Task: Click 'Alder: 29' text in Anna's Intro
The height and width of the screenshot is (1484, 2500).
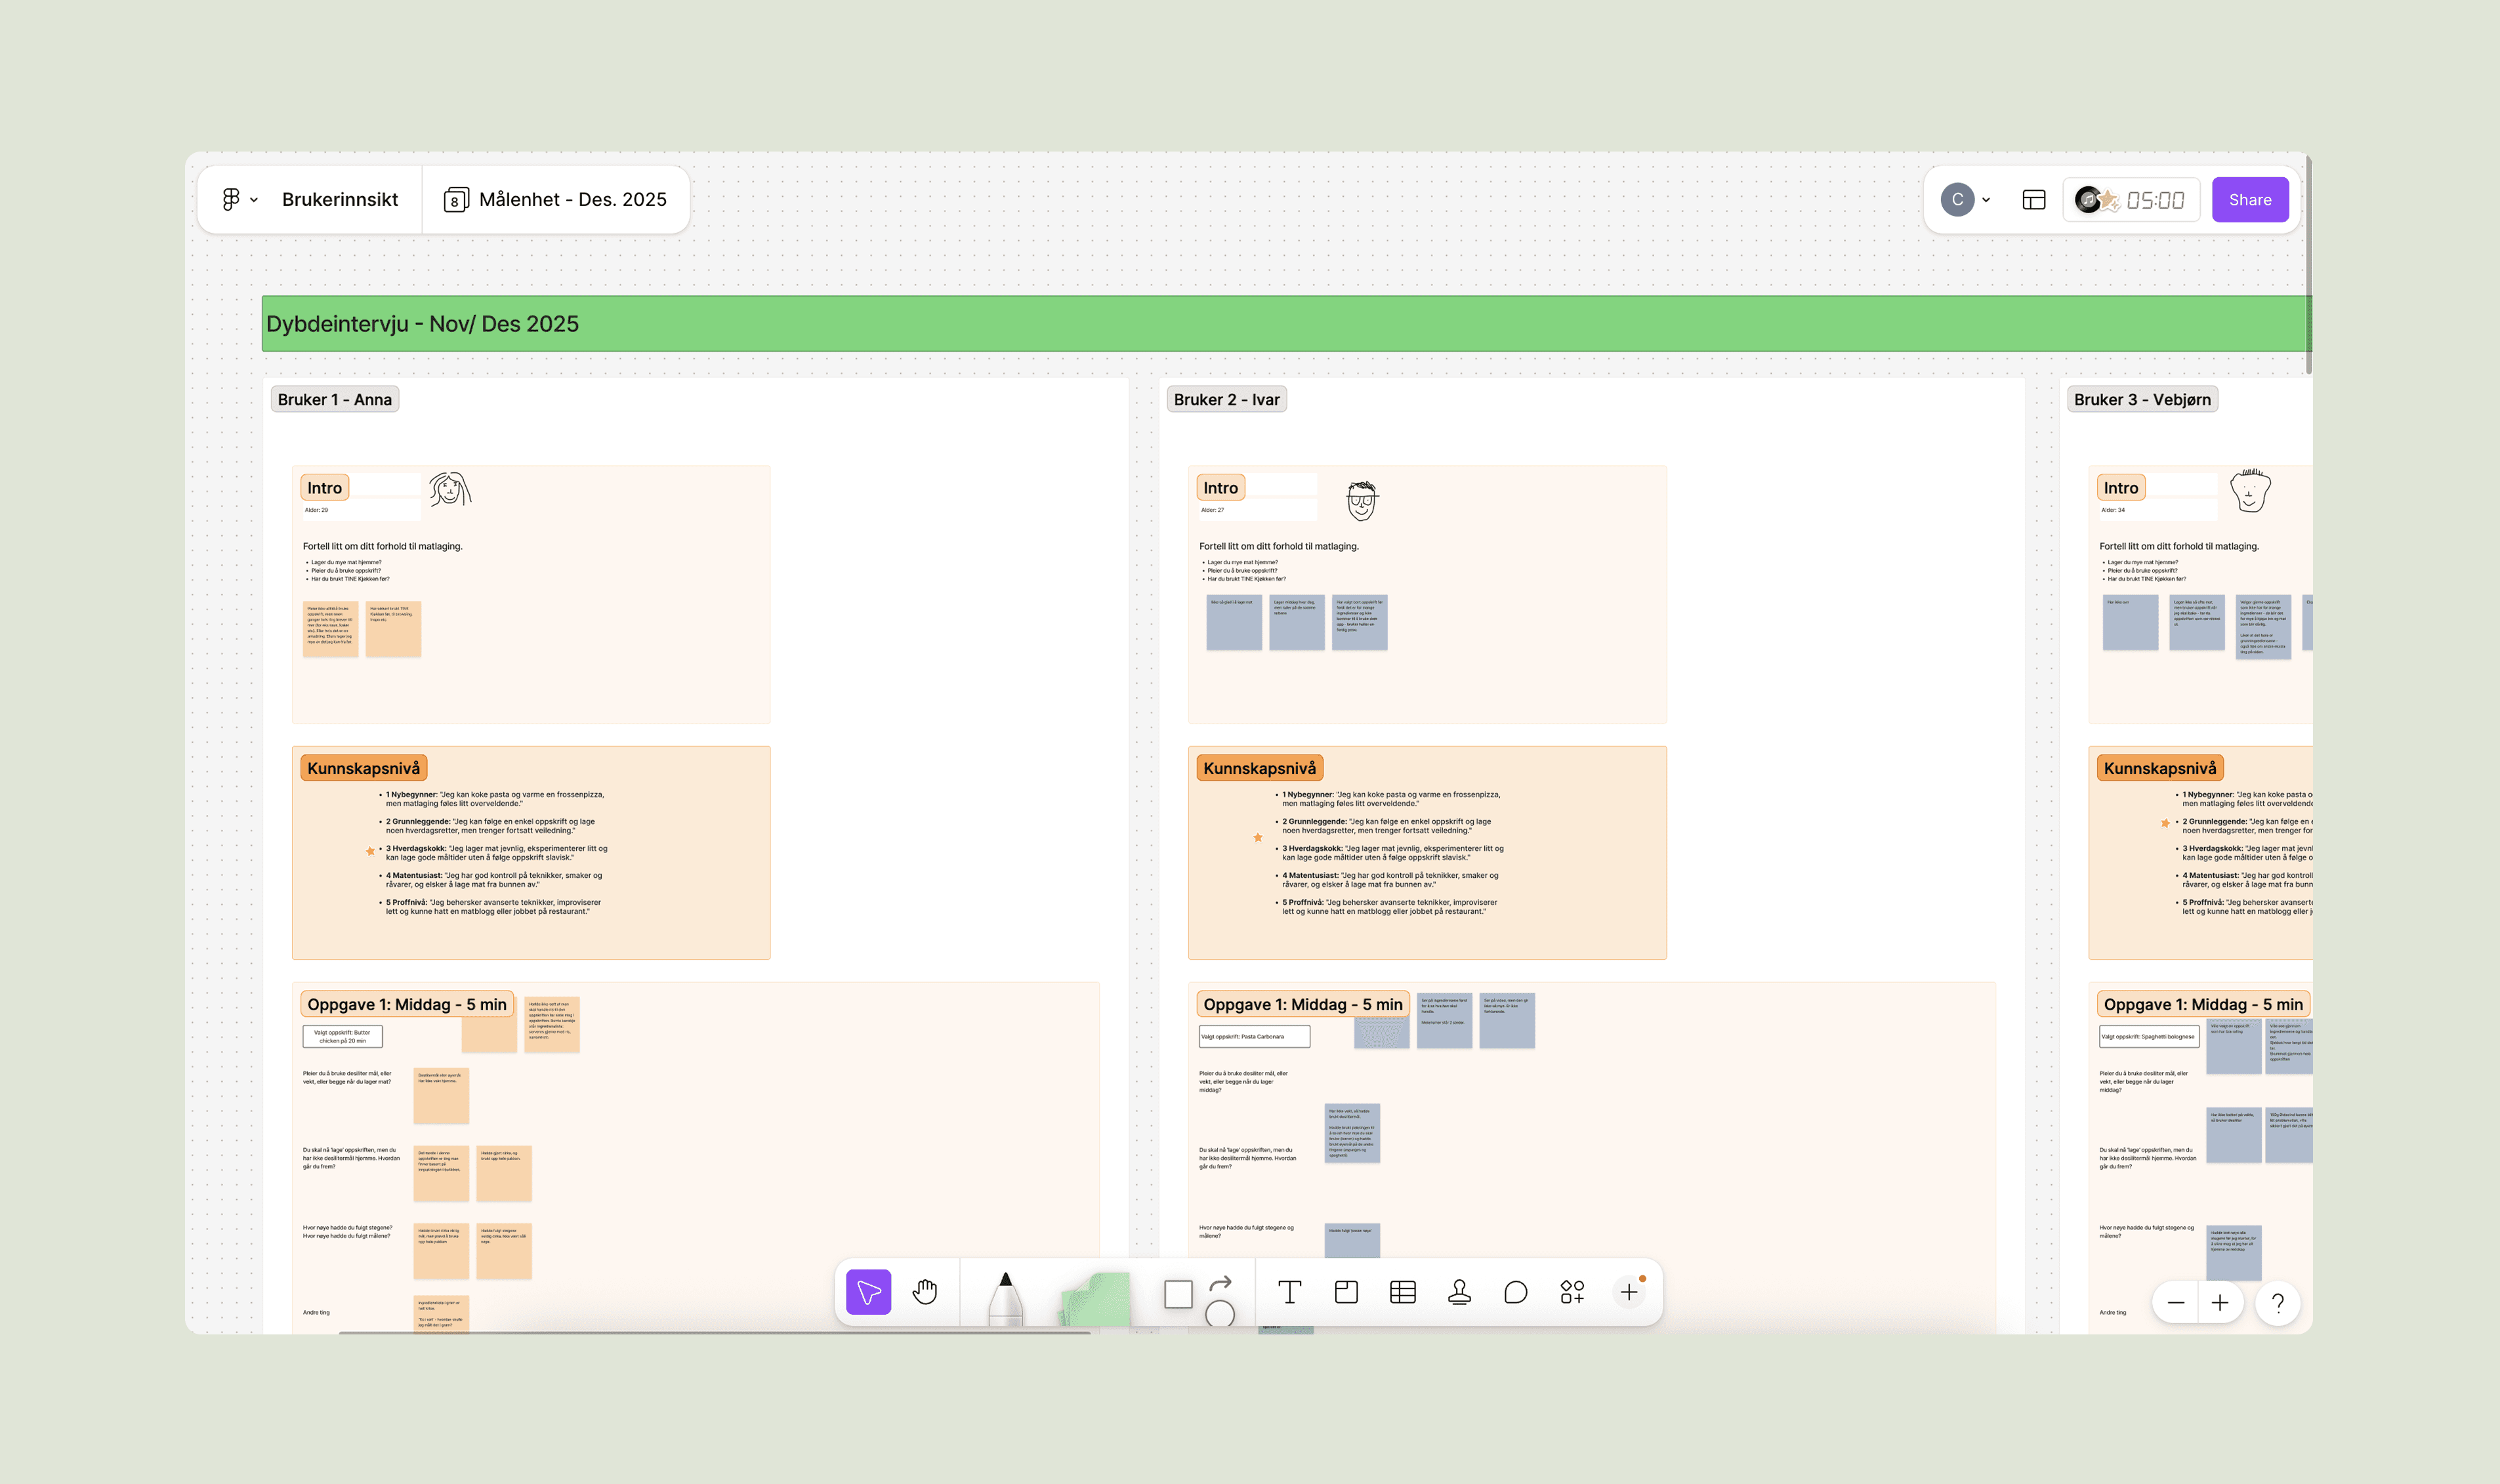Action: 316,510
